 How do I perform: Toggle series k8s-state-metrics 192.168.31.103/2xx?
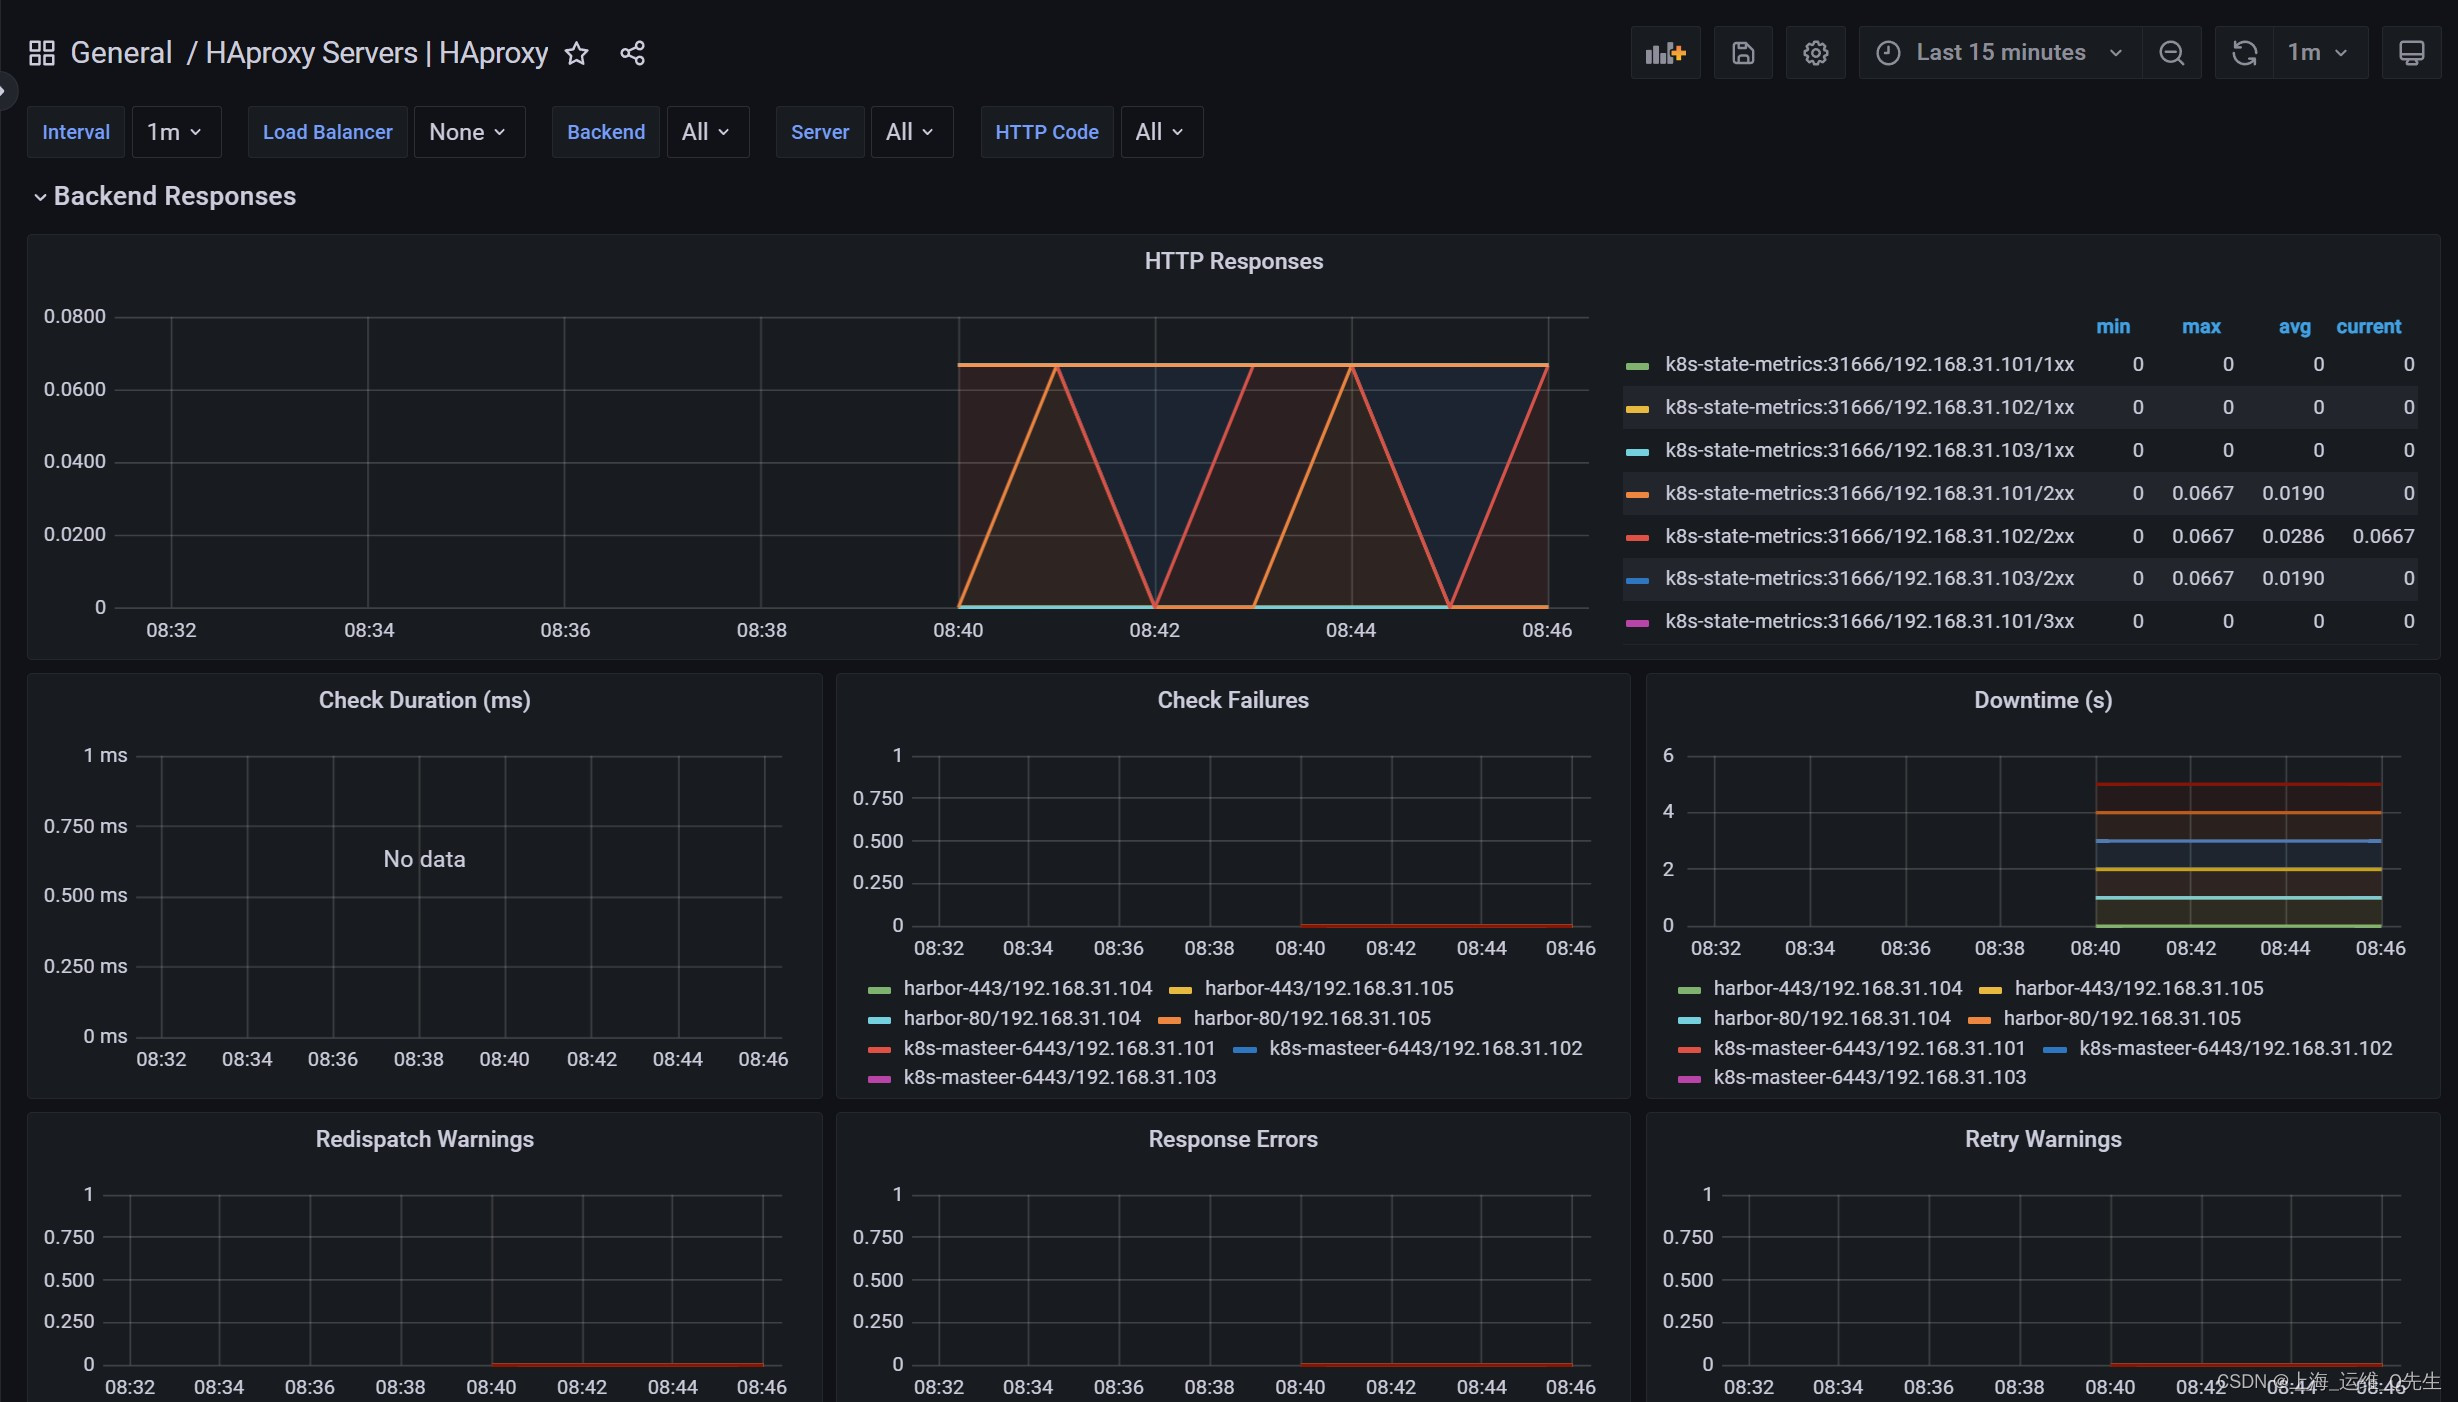(1869, 578)
